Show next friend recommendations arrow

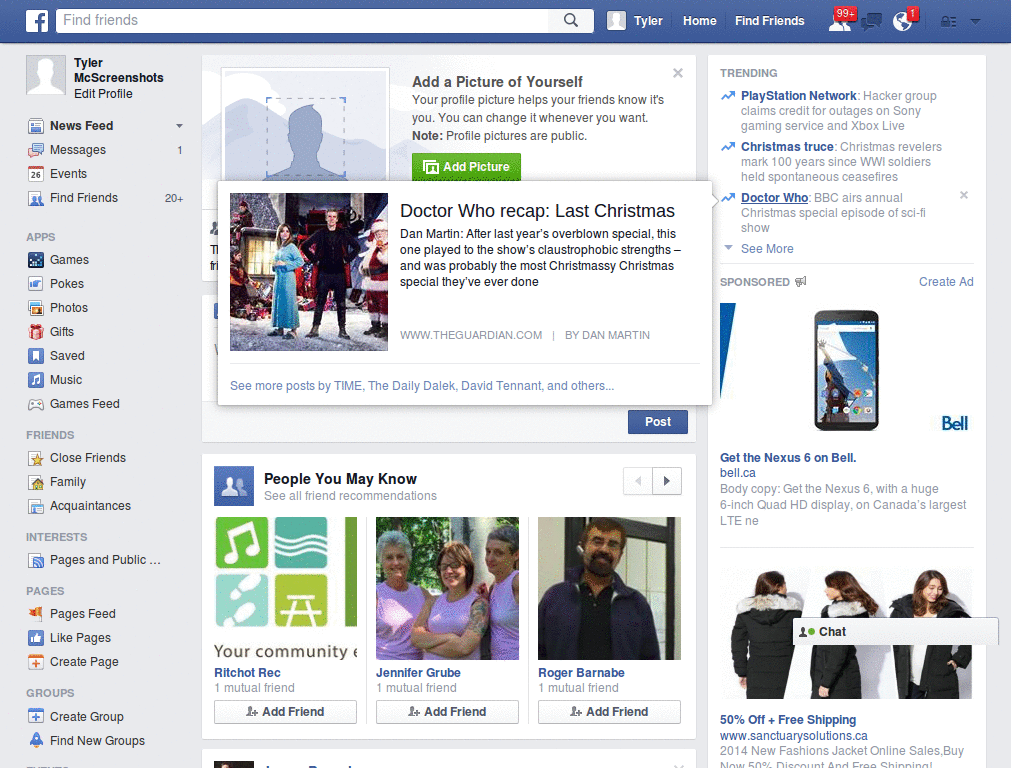[667, 481]
